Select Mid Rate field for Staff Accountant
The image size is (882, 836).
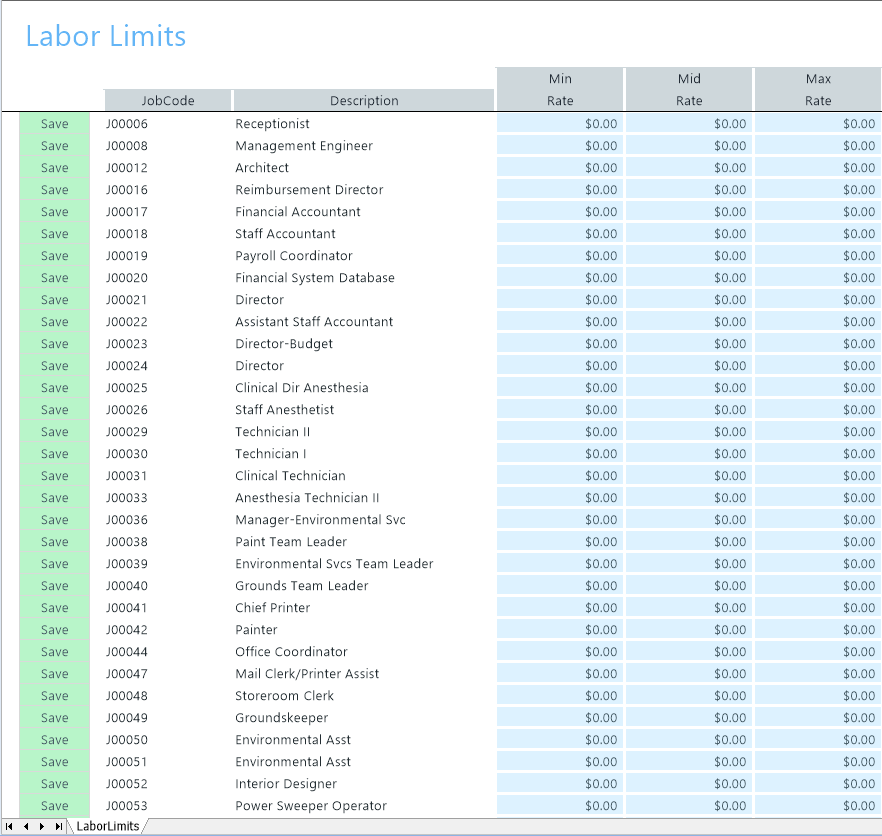tap(689, 234)
